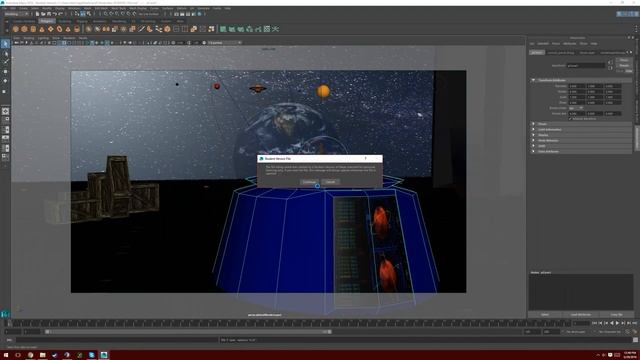Collapse the Transform Attributes section

581,80
